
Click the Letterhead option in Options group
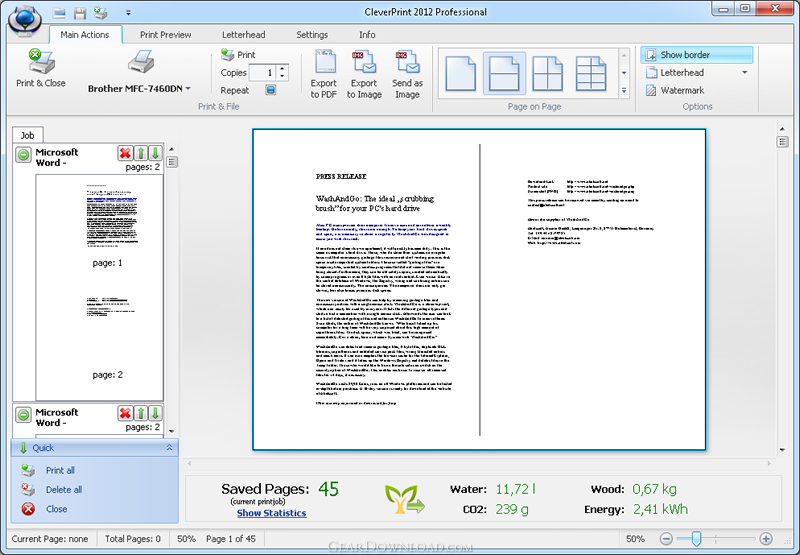(x=676, y=72)
